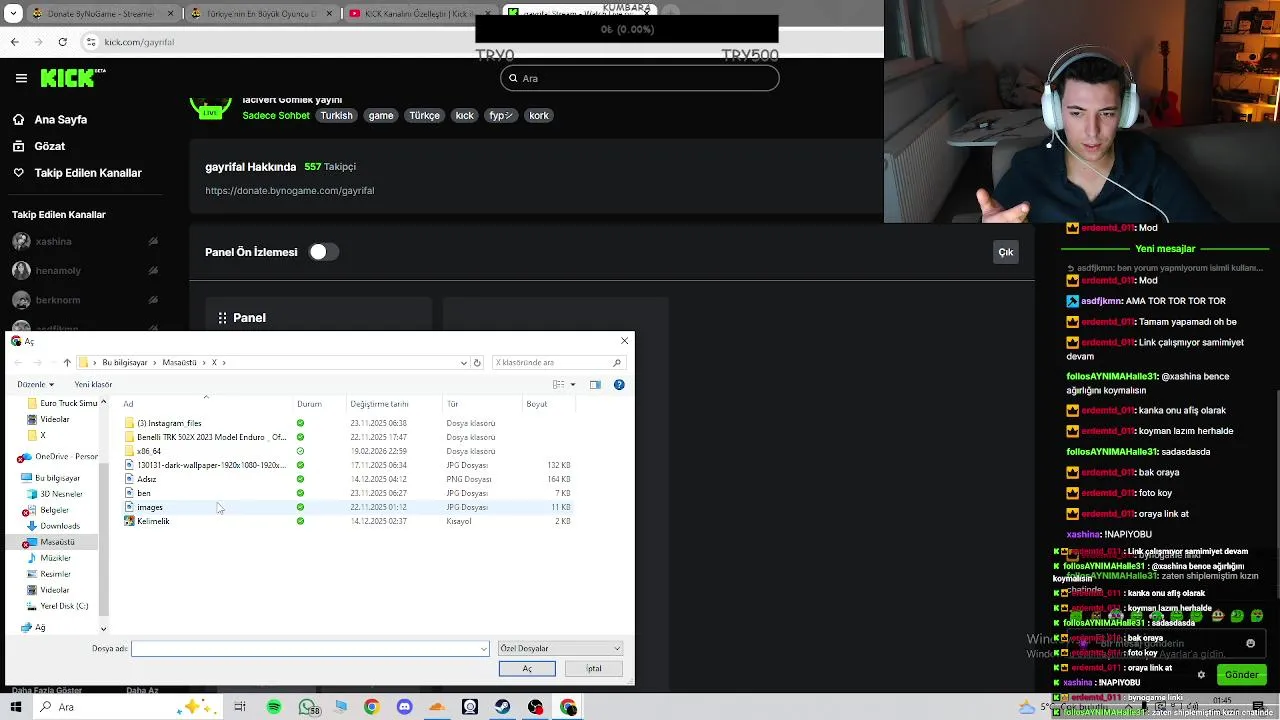Open help in the file dialog
This screenshot has height=720, width=1280.
point(619,384)
